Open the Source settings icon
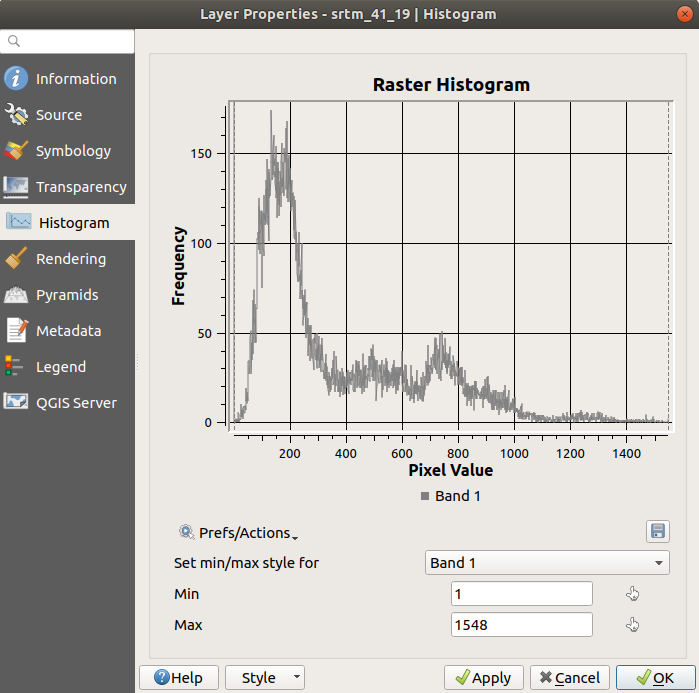The image size is (699, 693). click(x=16, y=115)
